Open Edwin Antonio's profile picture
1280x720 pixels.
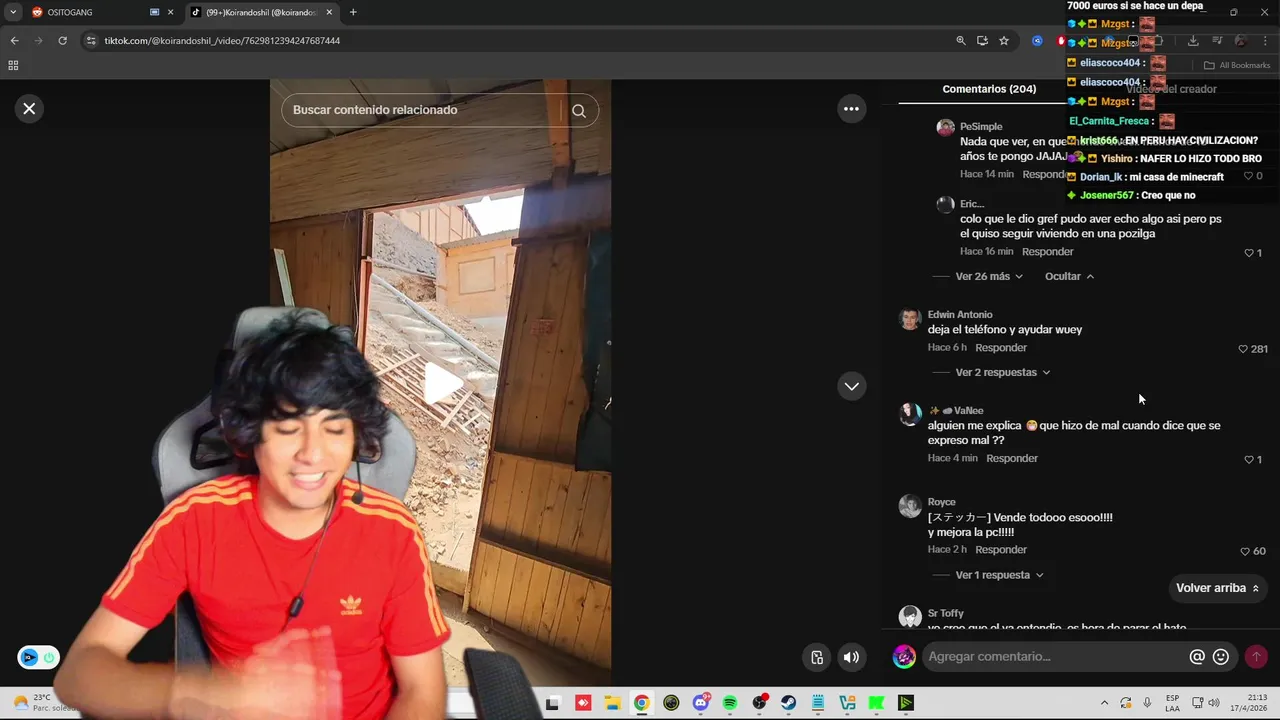pyautogui.click(x=909, y=319)
